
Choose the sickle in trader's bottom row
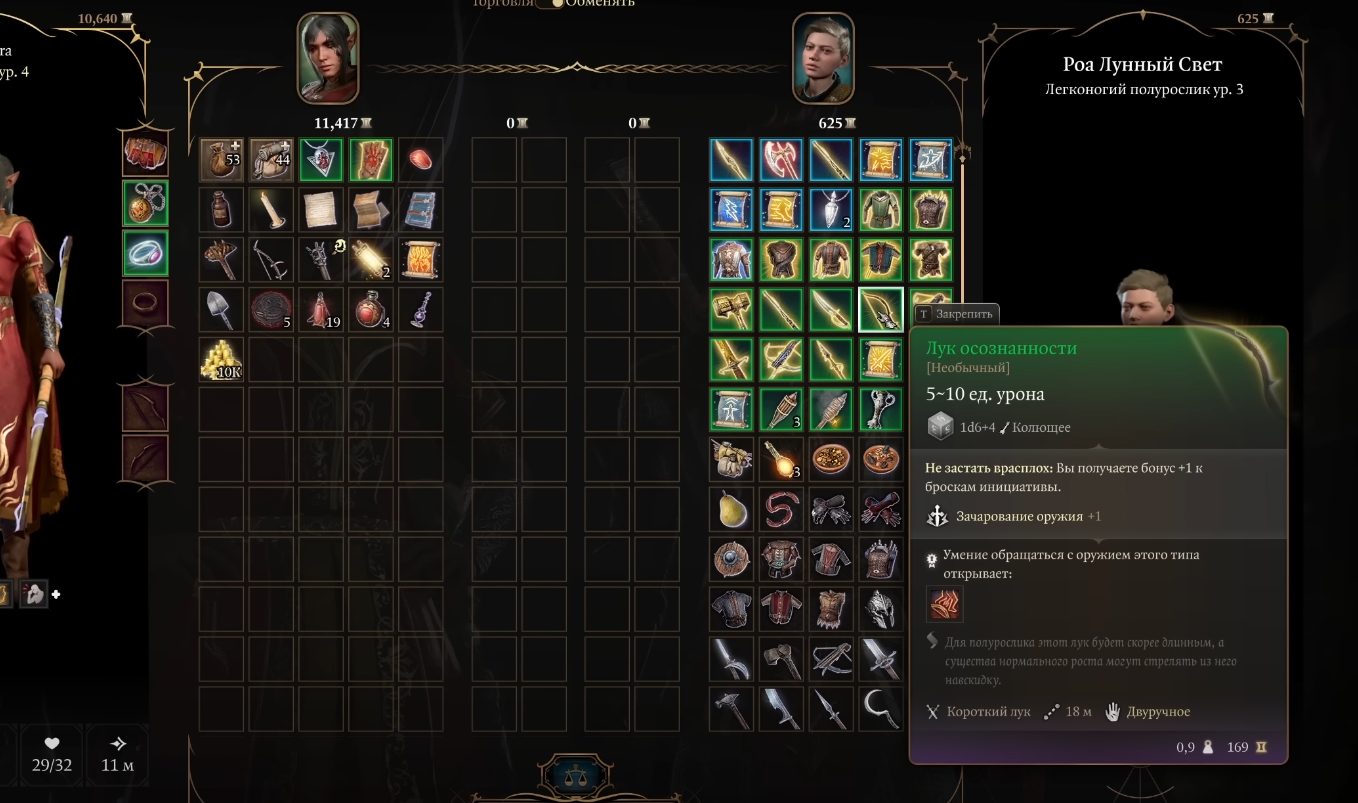click(x=881, y=710)
